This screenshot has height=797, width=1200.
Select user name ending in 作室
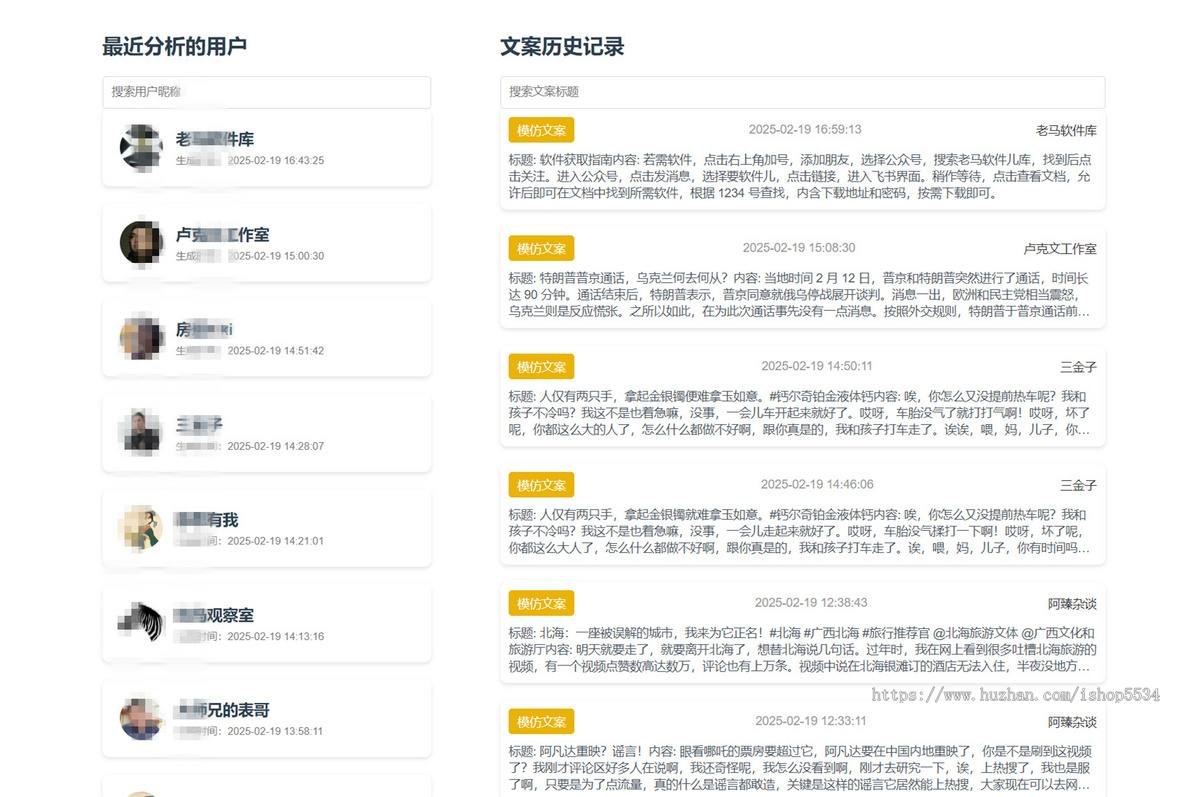click(222, 235)
